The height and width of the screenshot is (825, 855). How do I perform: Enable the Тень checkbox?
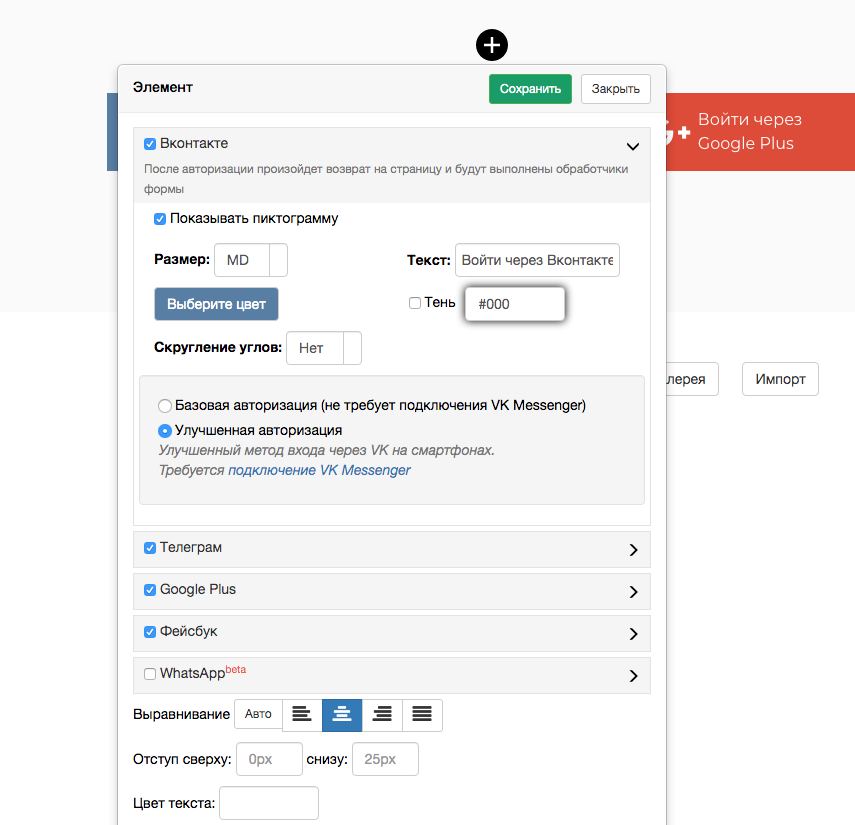pyautogui.click(x=415, y=303)
